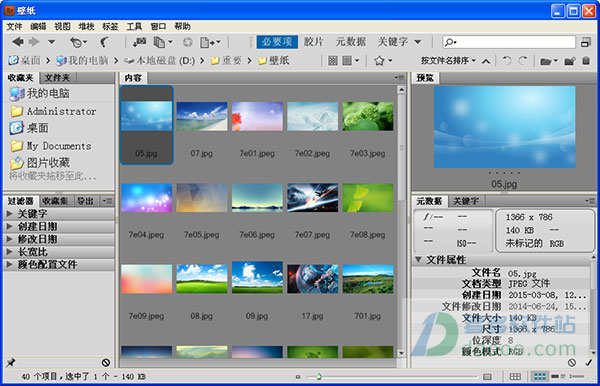Switch to the 导出 tab
Screen dimensions: 600x386
coord(85,201)
